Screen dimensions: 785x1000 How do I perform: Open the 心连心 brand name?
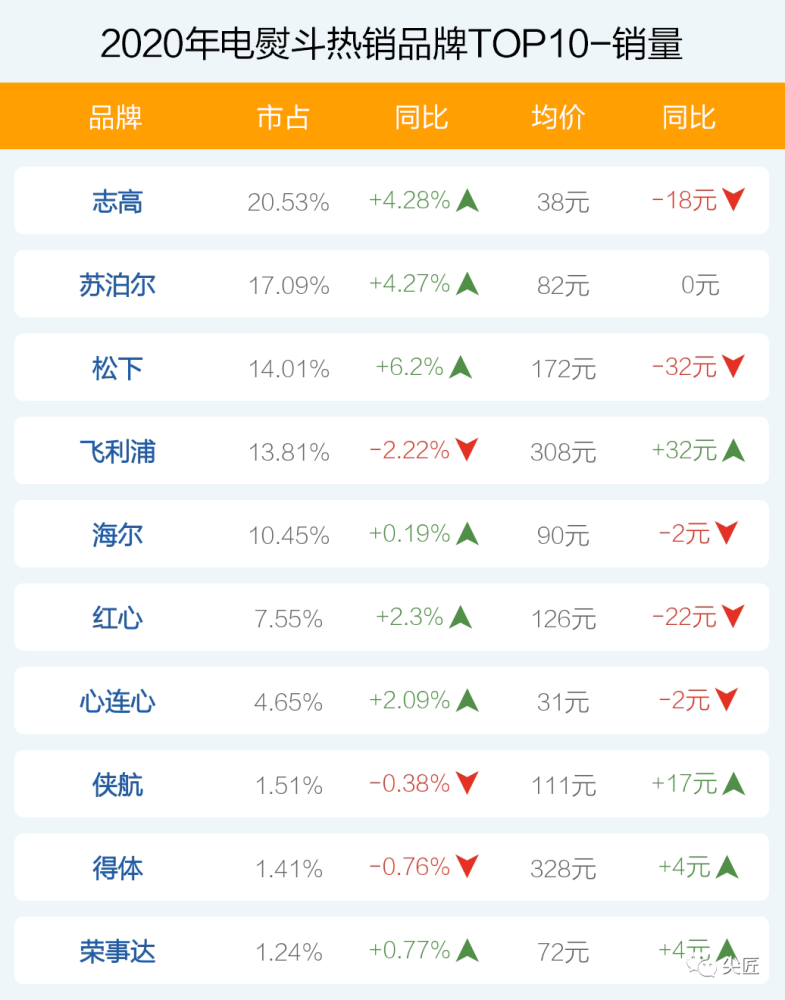[117, 701]
